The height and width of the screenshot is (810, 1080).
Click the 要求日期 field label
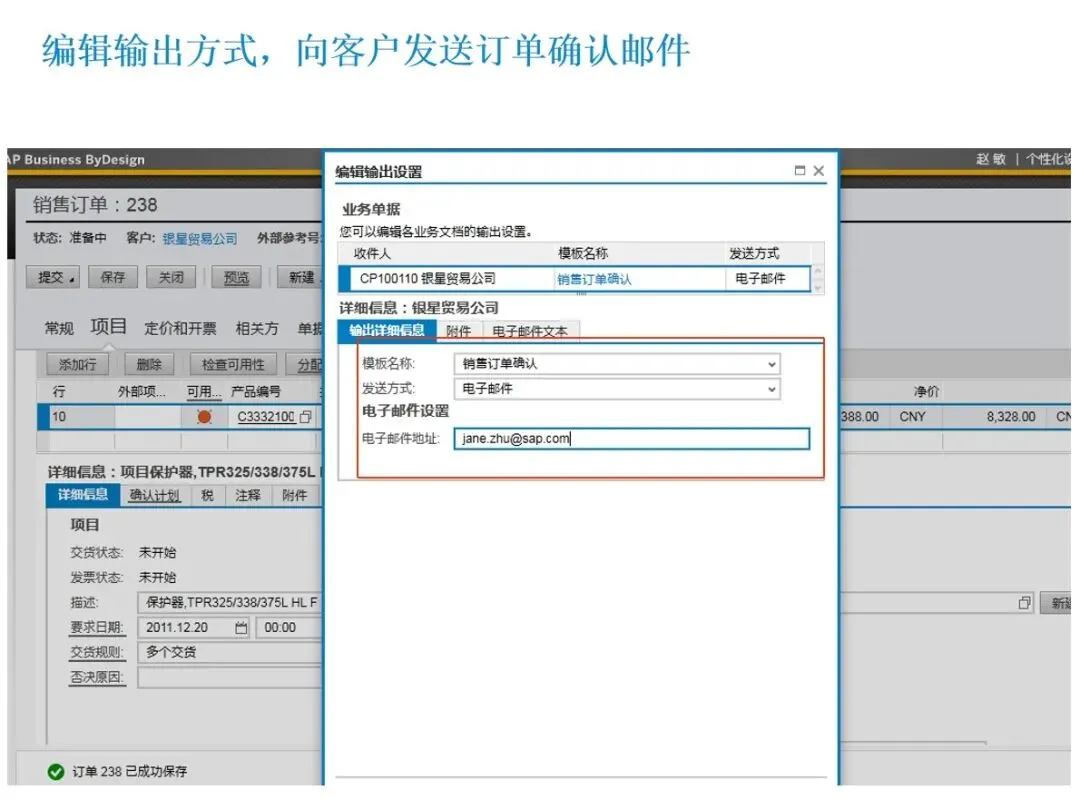pyautogui.click(x=96, y=627)
